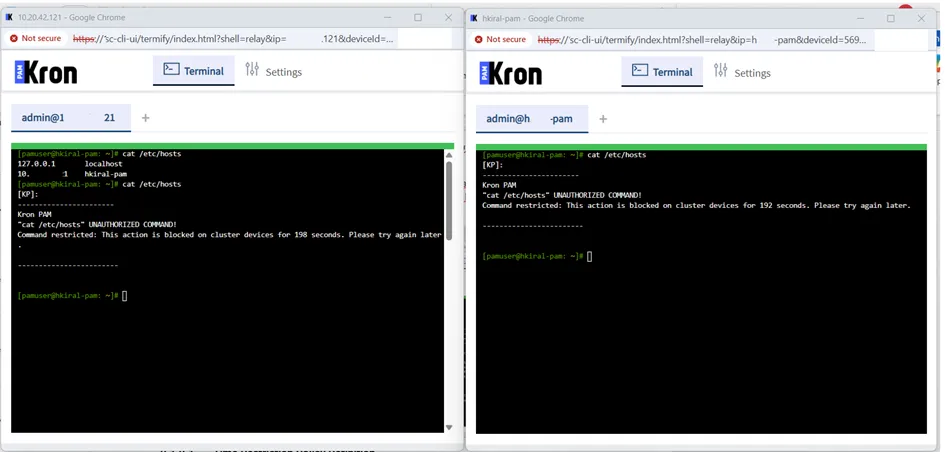Click '[KP]:' line in right terminal
Image resolution: width=945 pixels, height=452 pixels.
tap(492, 165)
